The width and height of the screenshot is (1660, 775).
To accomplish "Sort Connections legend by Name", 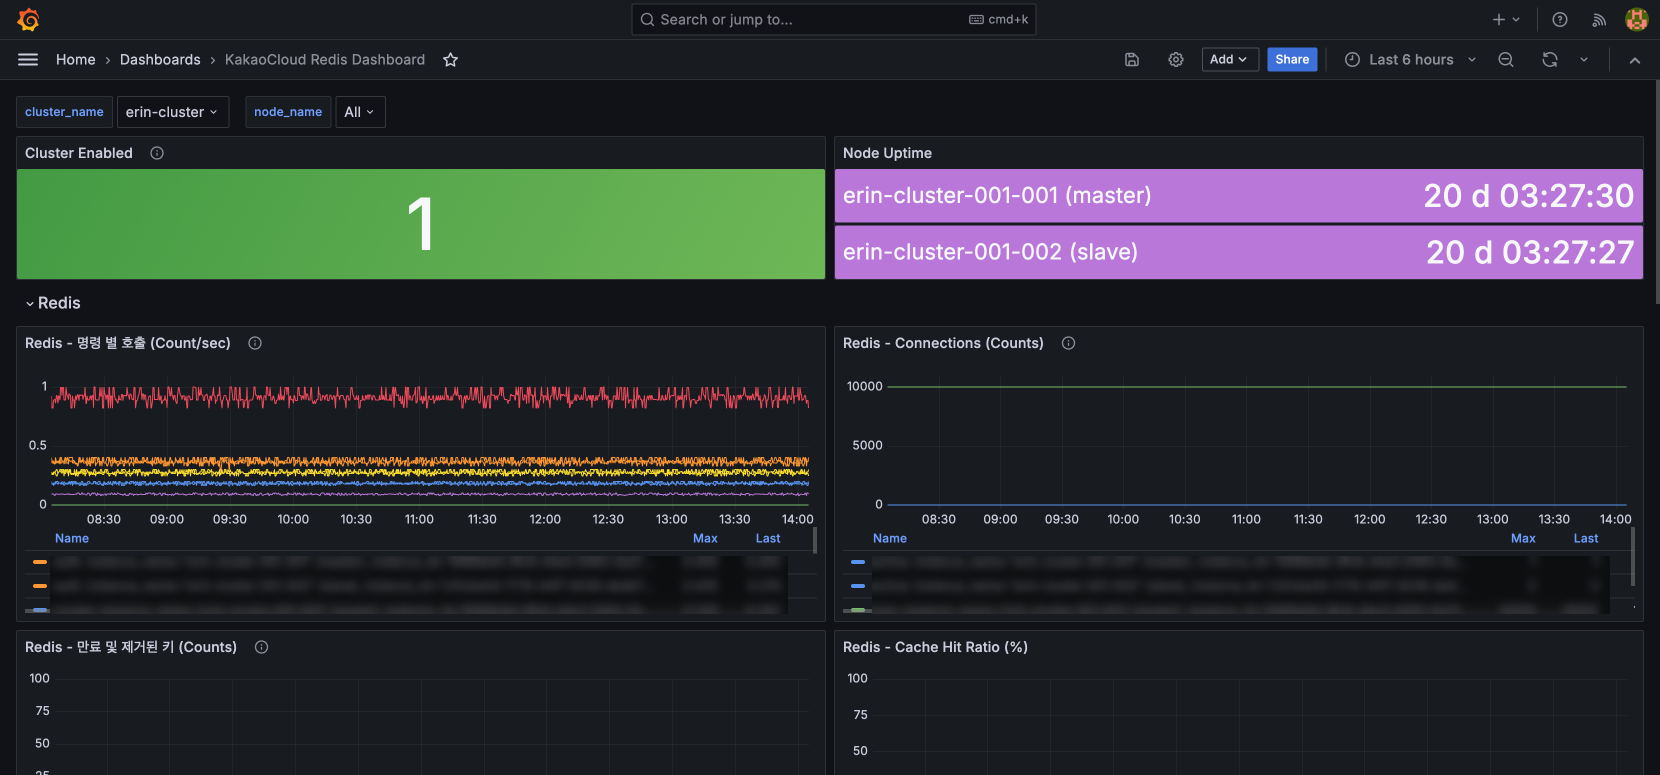I will [x=890, y=538].
